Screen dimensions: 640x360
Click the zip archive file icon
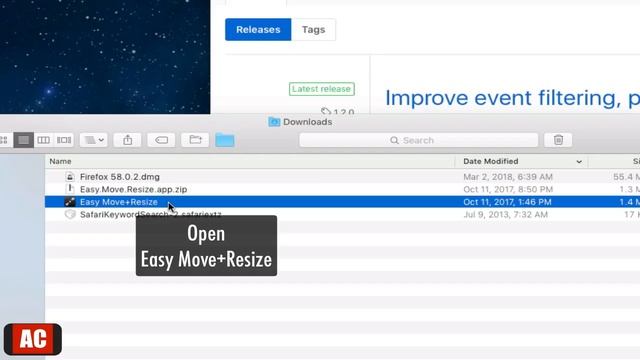[x=70, y=189]
